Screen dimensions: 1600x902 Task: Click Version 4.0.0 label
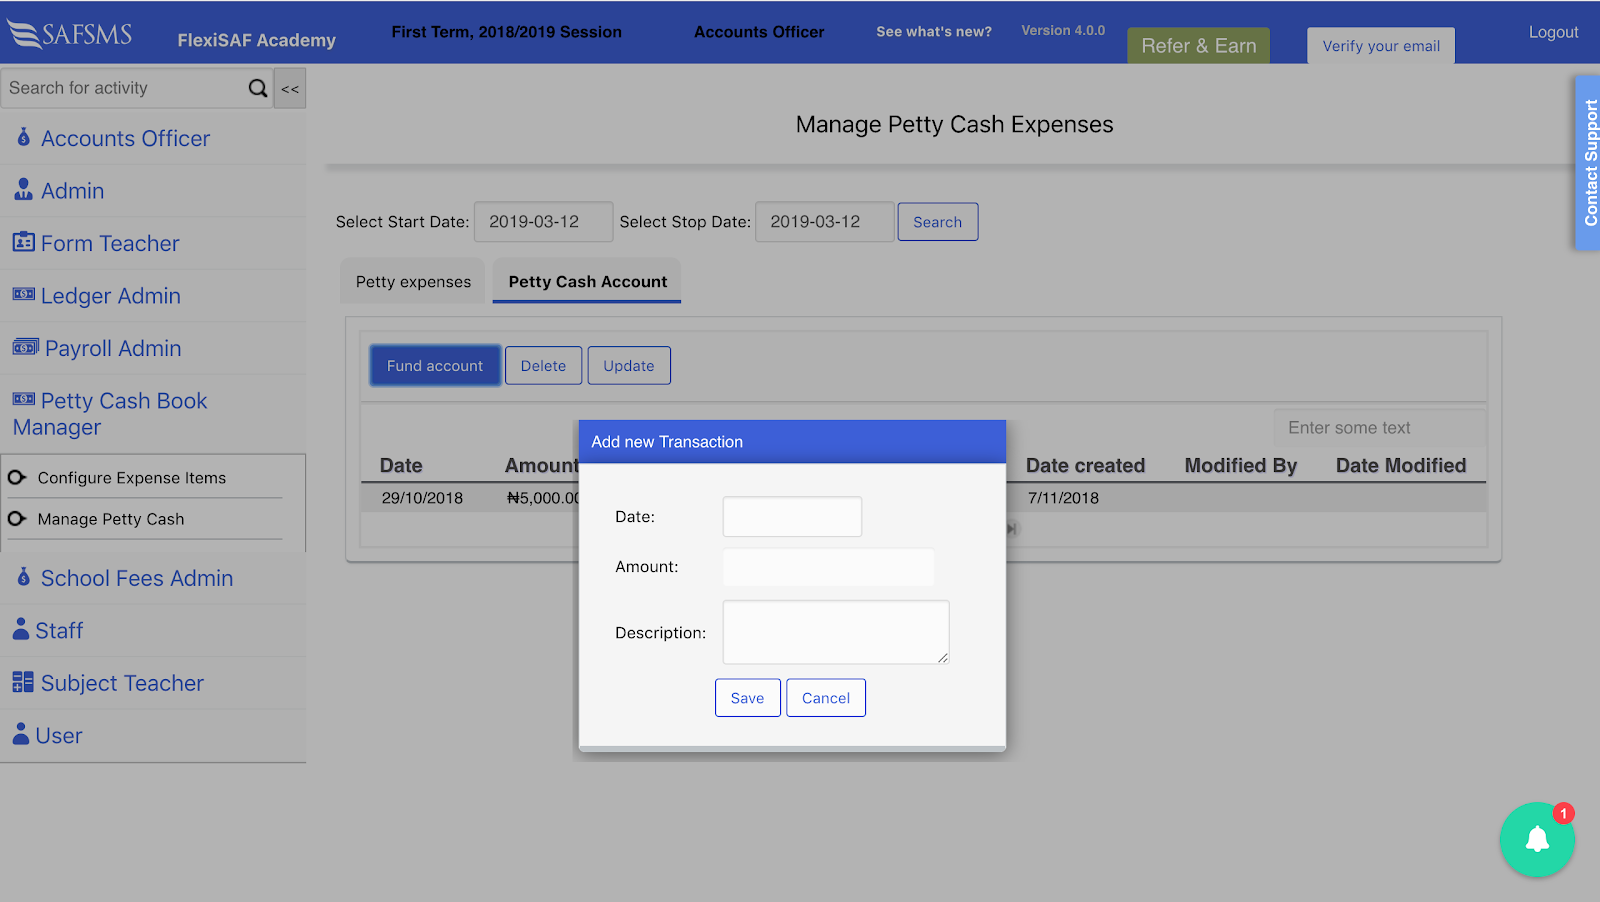(1063, 31)
